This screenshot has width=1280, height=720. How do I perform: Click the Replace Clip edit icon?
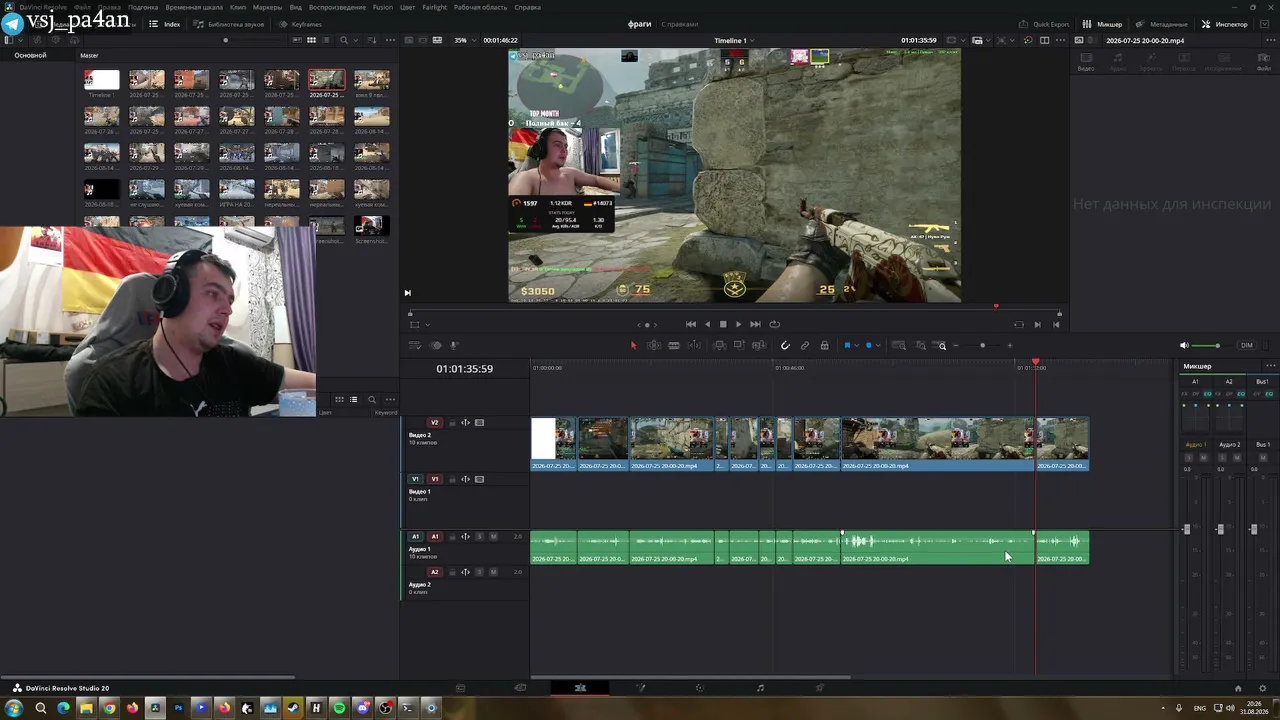tap(759, 345)
